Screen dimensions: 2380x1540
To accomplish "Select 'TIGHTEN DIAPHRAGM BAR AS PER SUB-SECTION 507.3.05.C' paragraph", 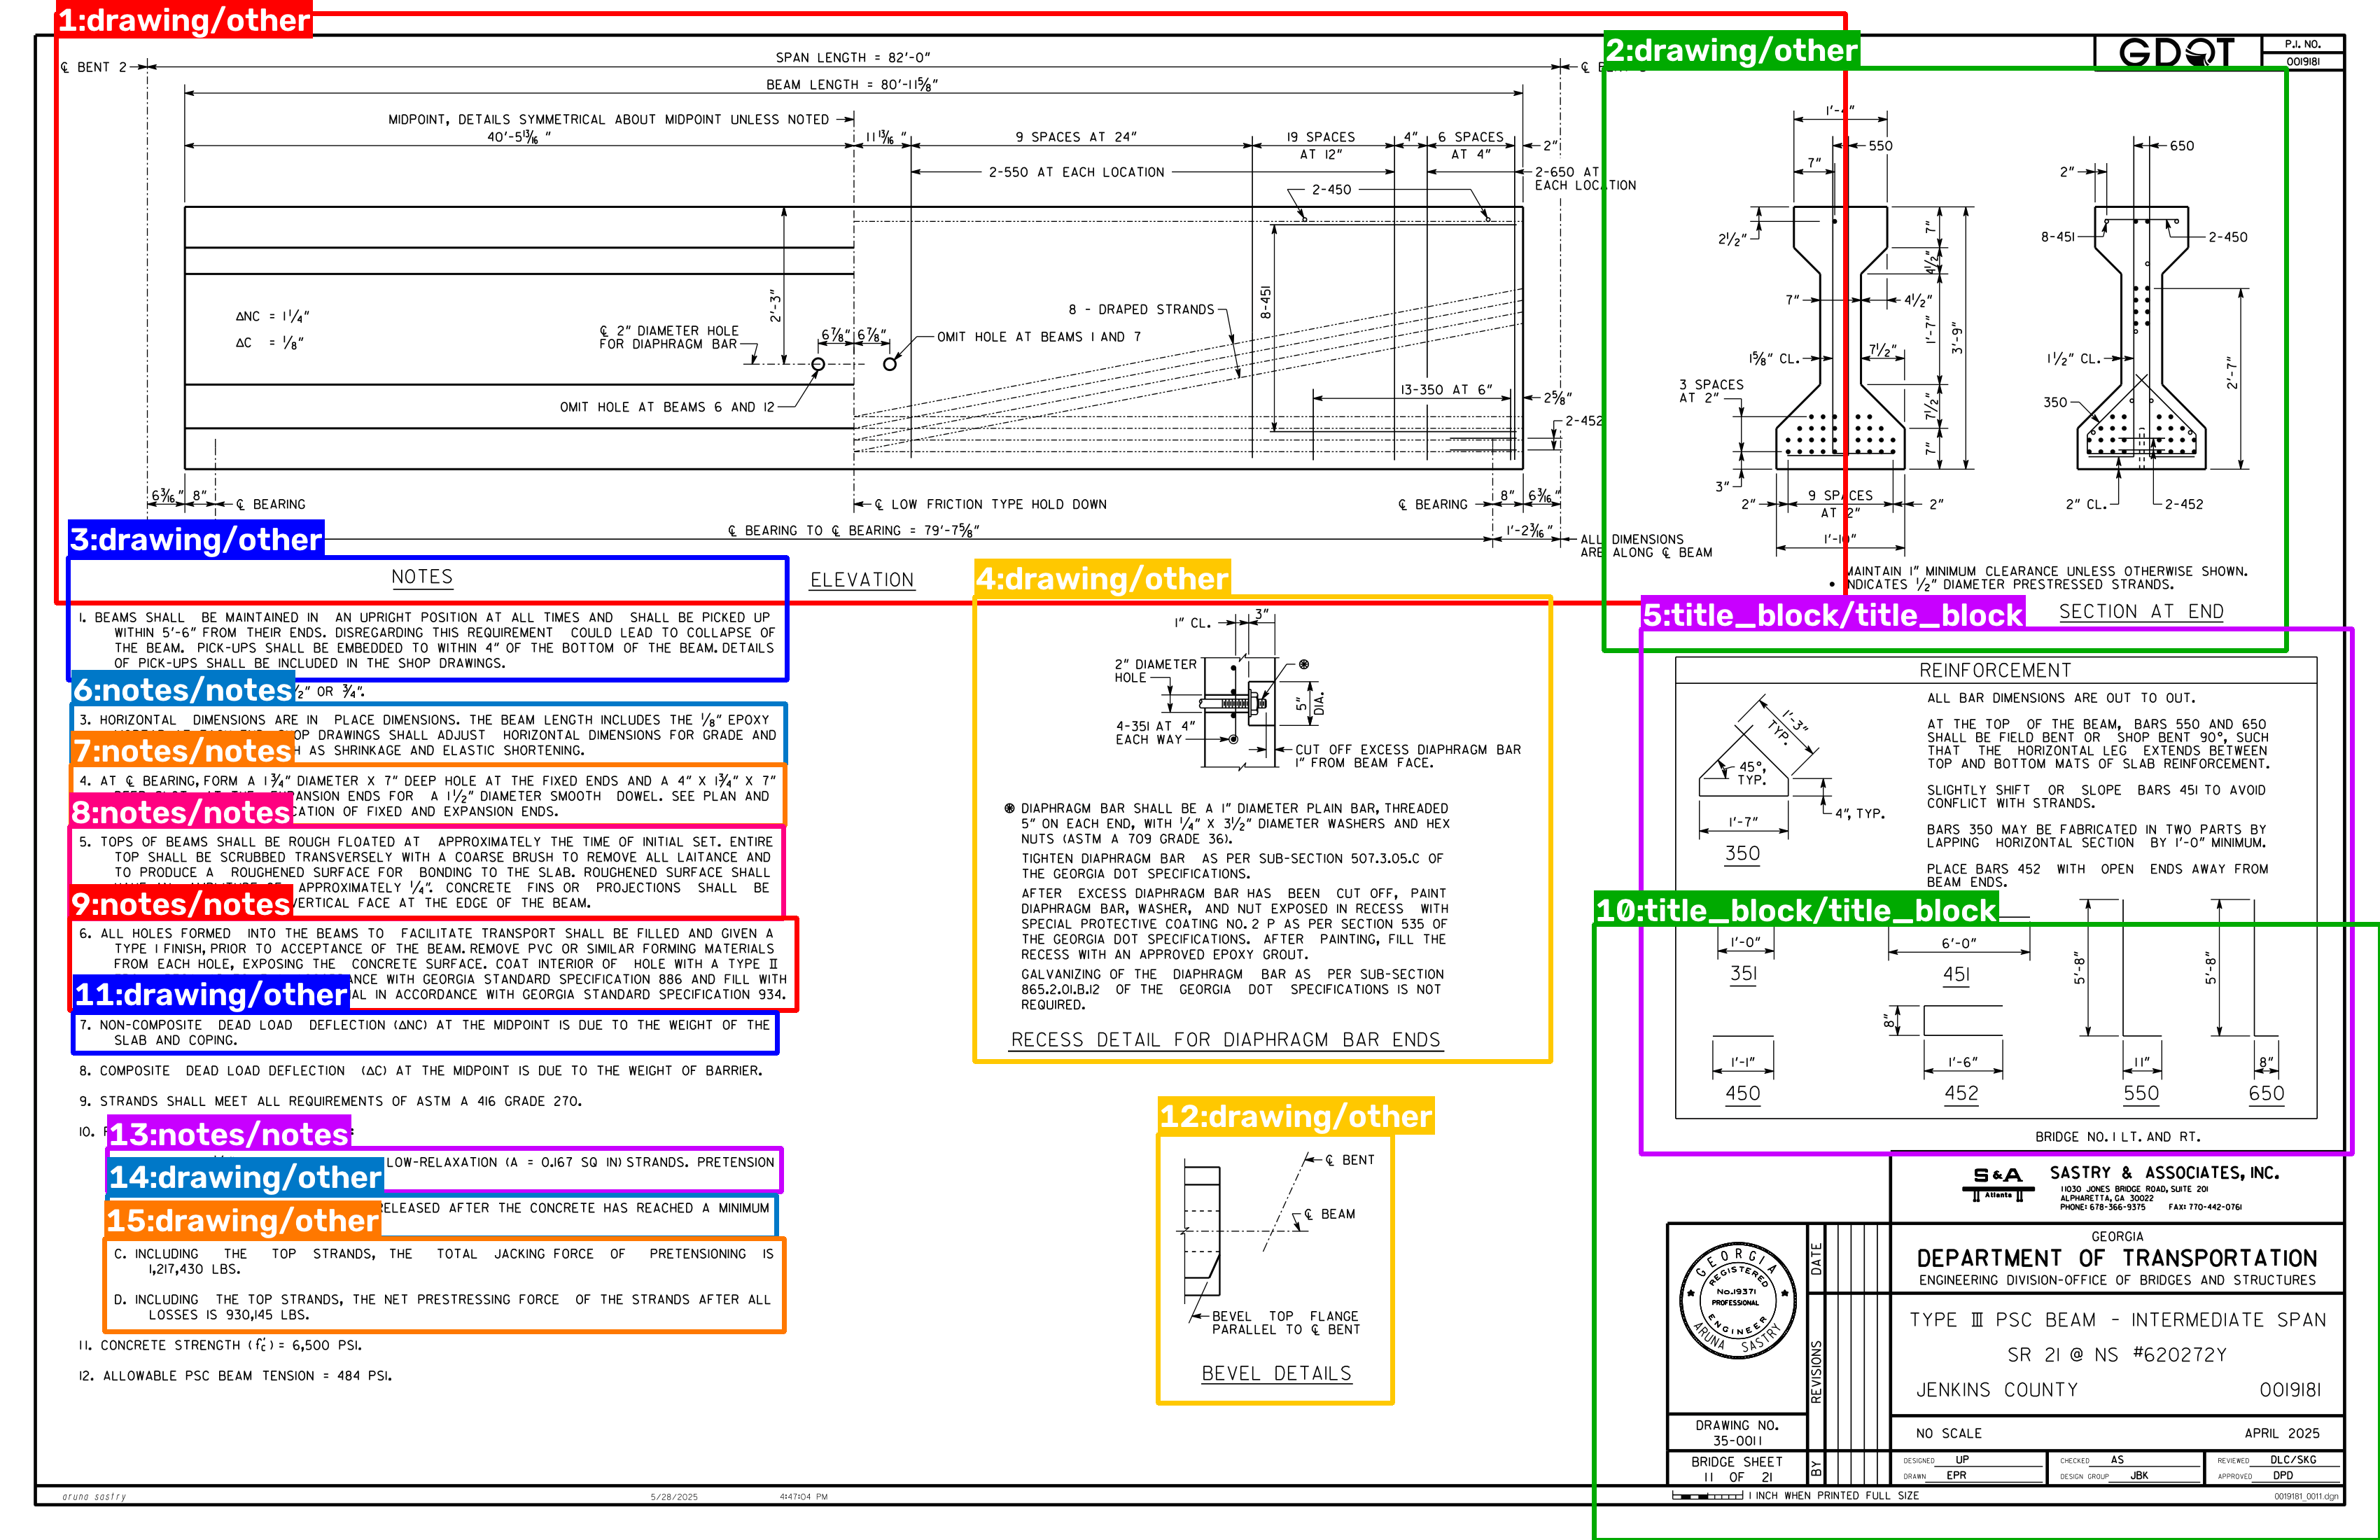I will (x=1232, y=866).
